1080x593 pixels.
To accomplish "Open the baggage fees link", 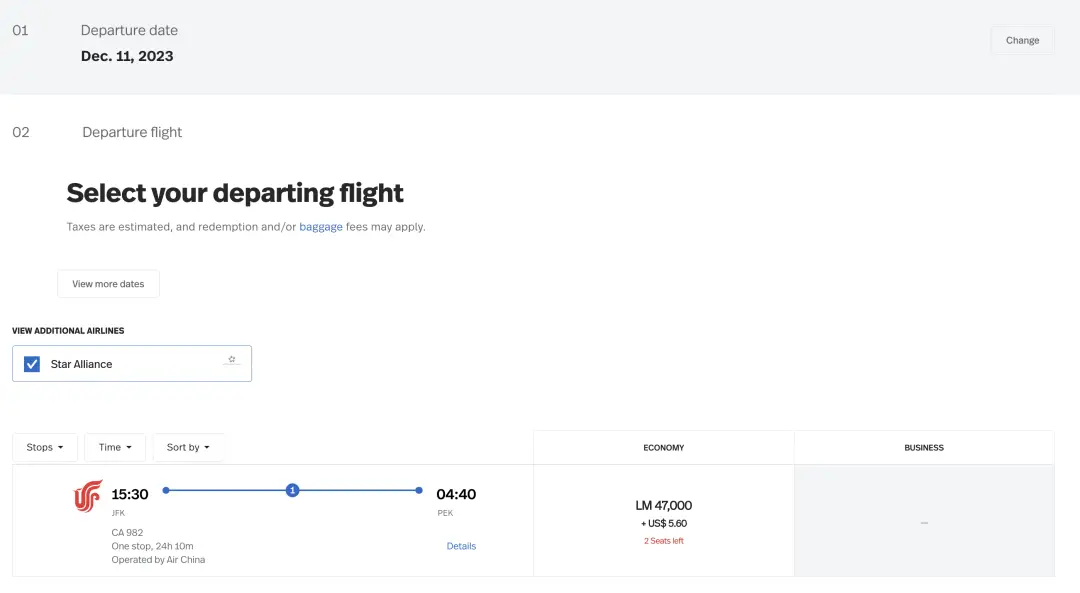I will 321,227.
